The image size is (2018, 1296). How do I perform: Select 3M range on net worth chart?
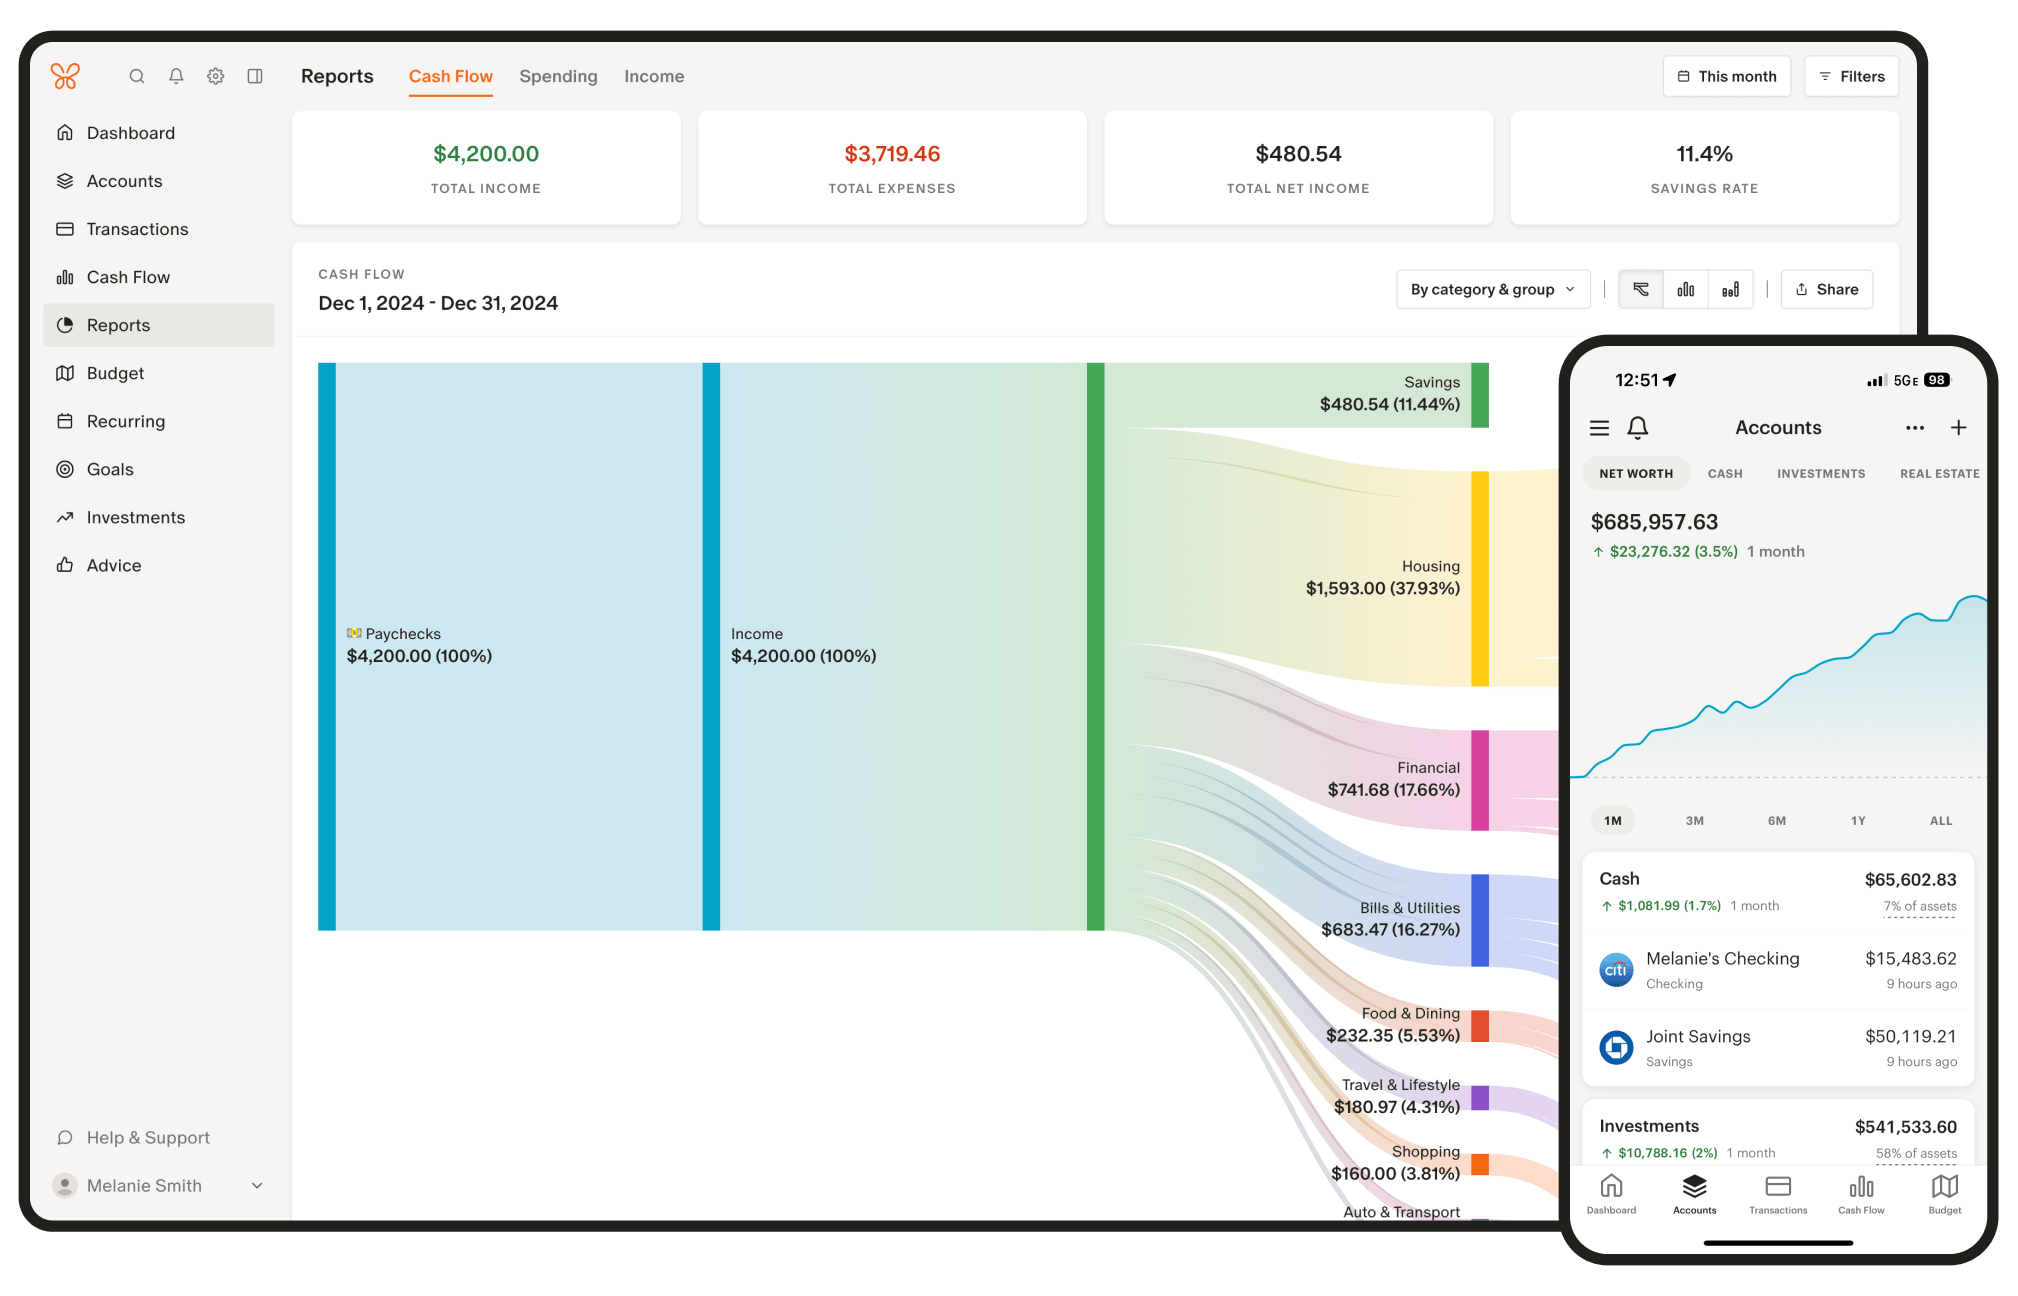(1694, 820)
